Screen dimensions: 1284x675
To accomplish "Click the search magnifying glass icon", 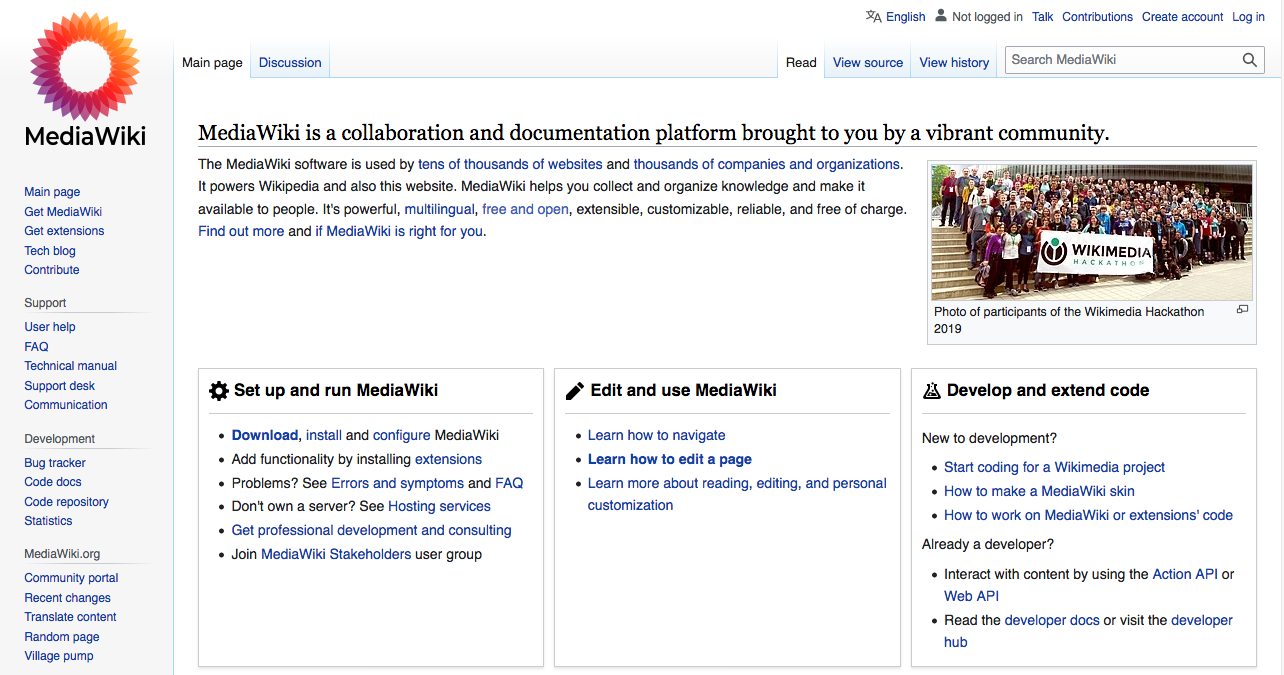I will (1249, 60).
